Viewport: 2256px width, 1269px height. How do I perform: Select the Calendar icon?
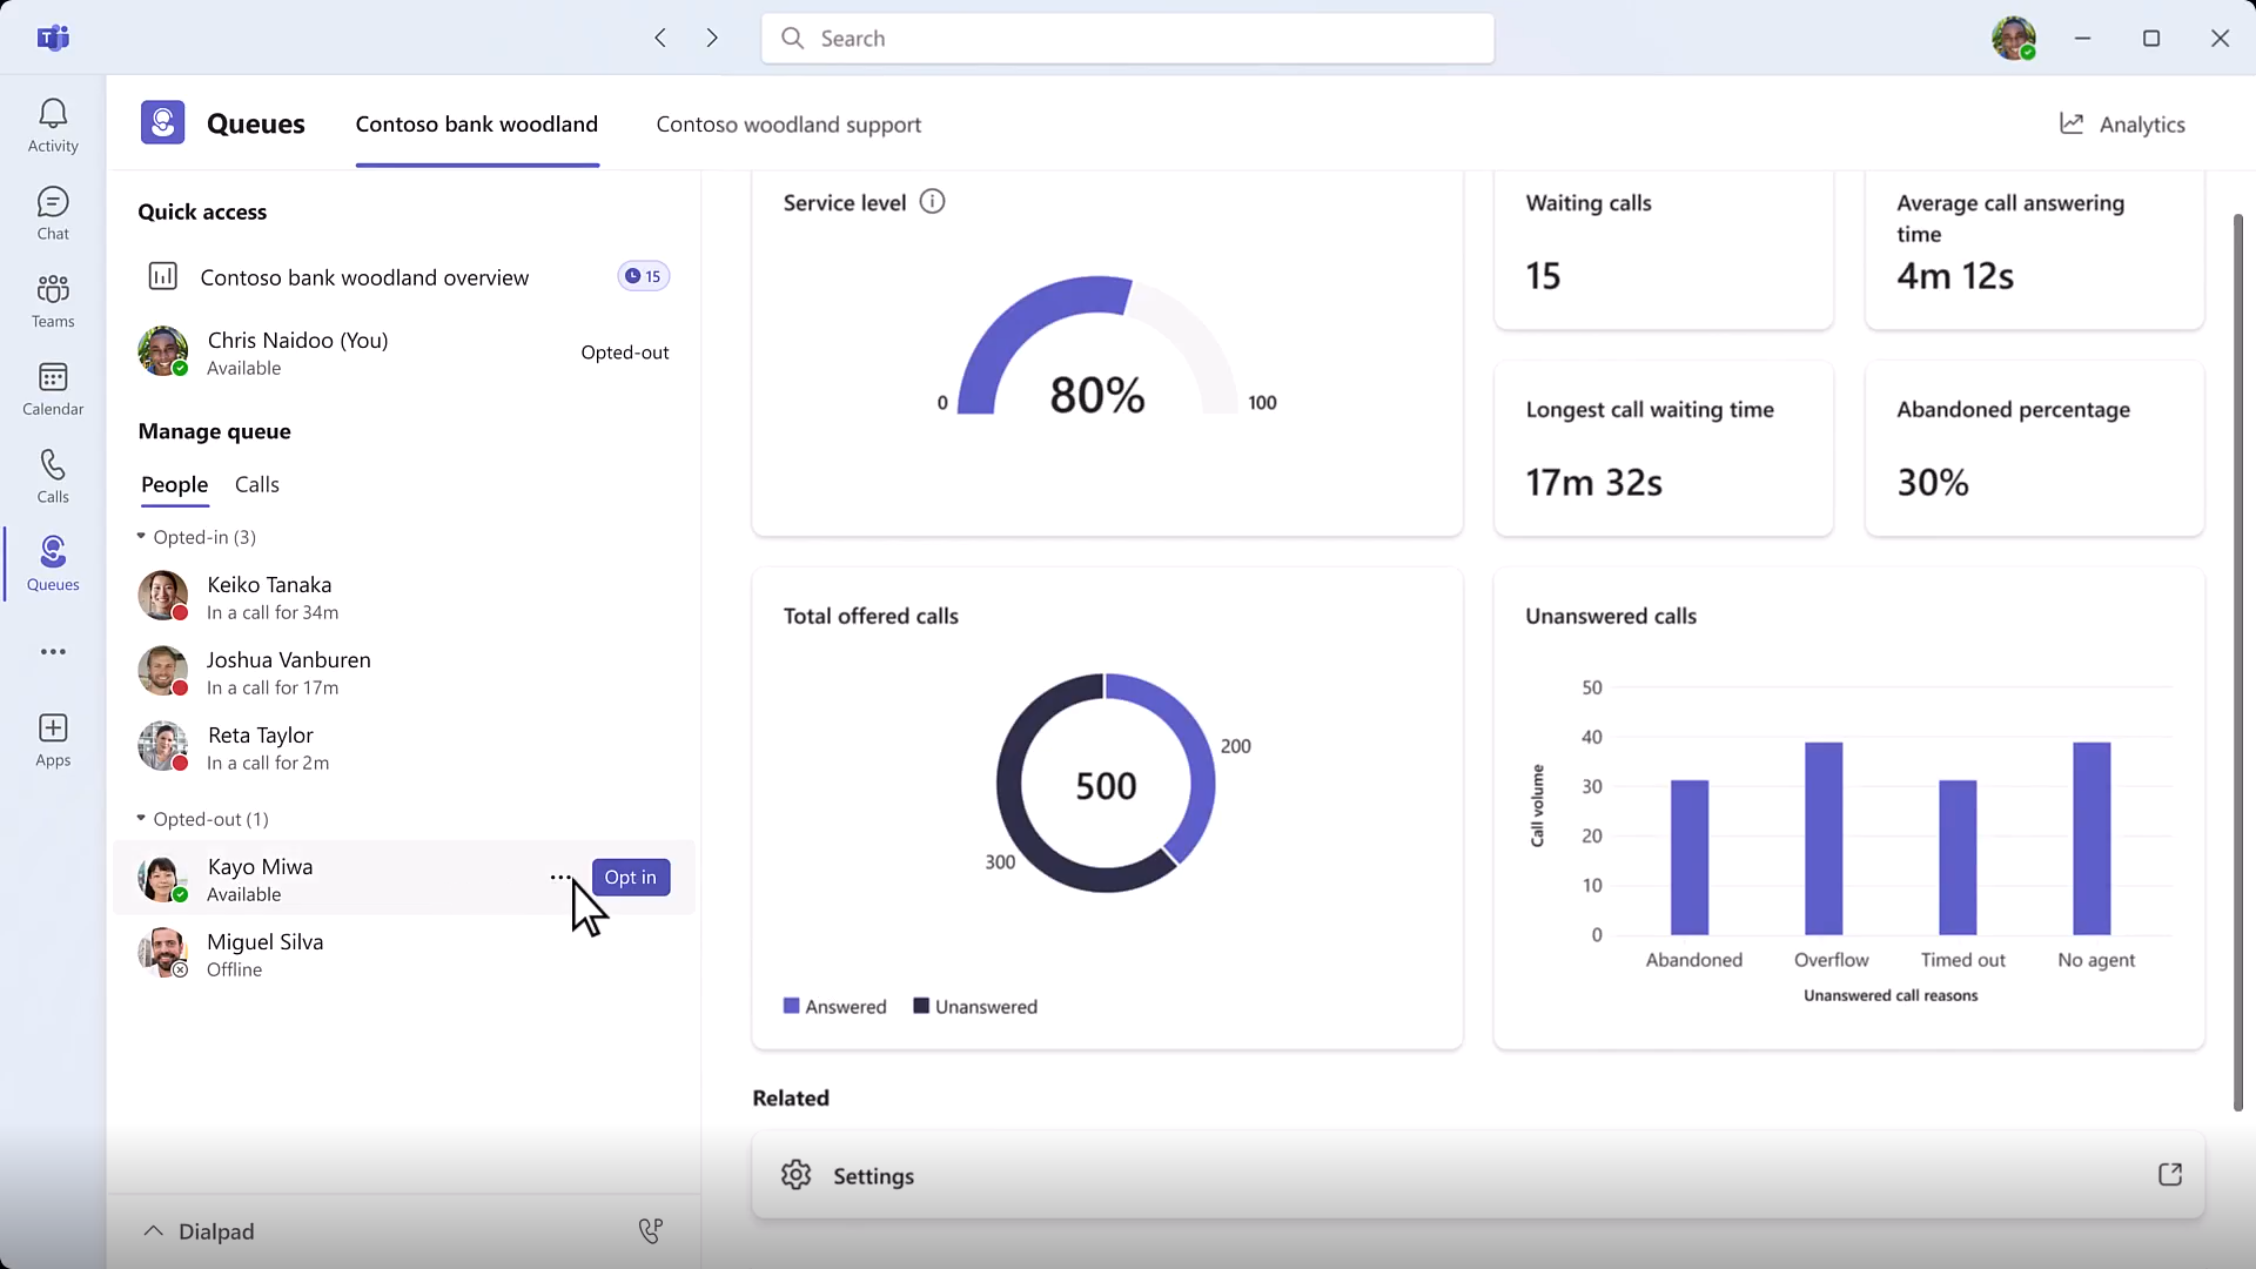pyautogui.click(x=52, y=387)
